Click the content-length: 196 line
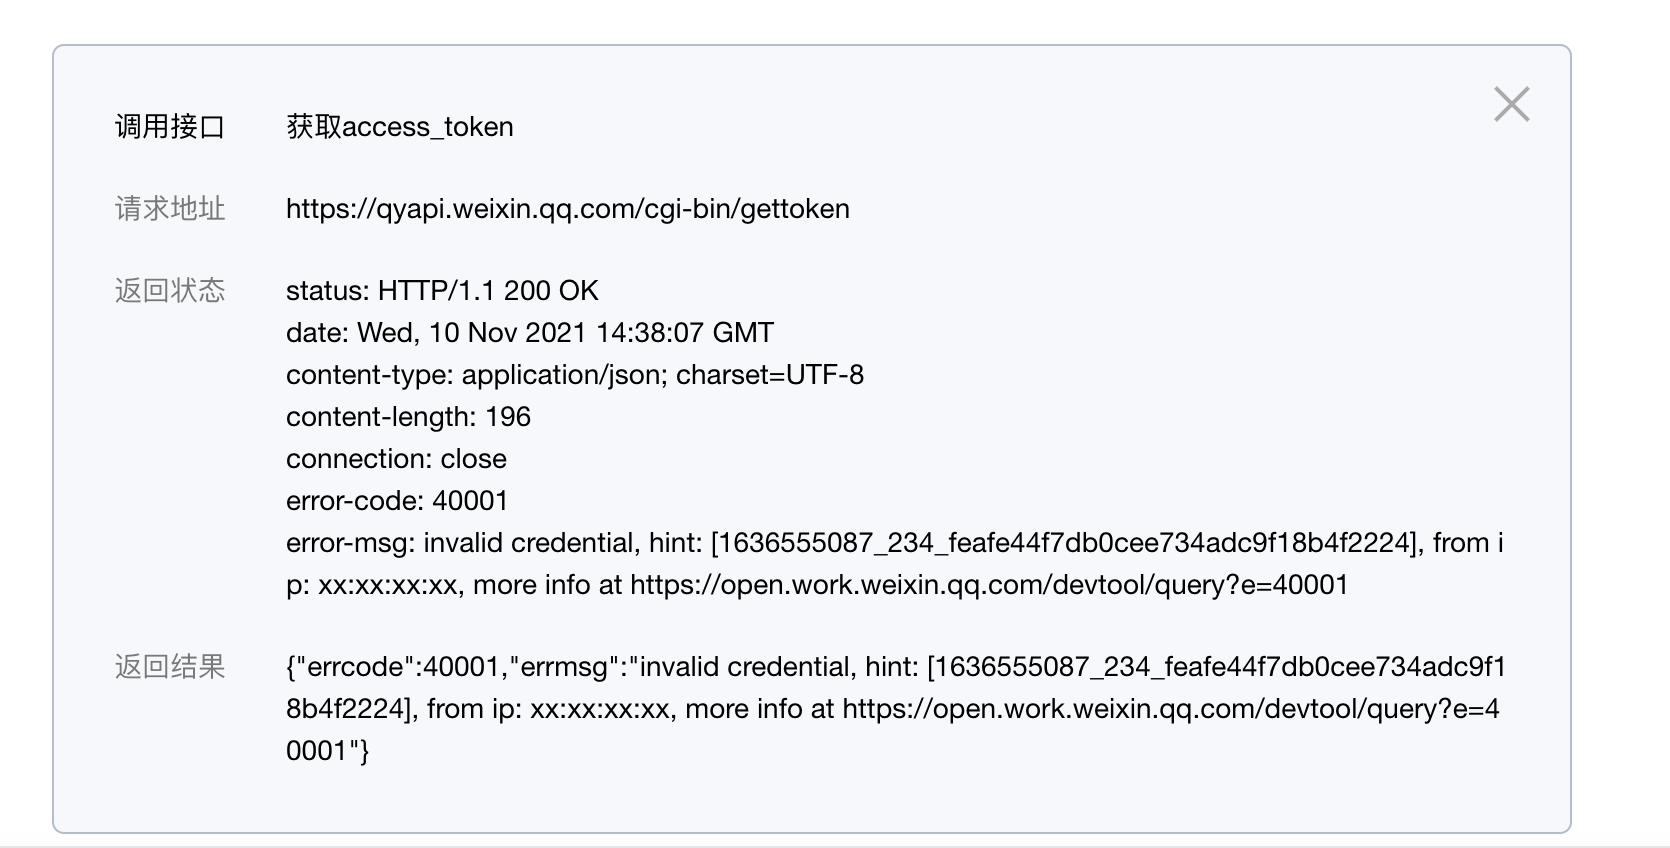This screenshot has width=1670, height=848. pyautogui.click(x=408, y=417)
